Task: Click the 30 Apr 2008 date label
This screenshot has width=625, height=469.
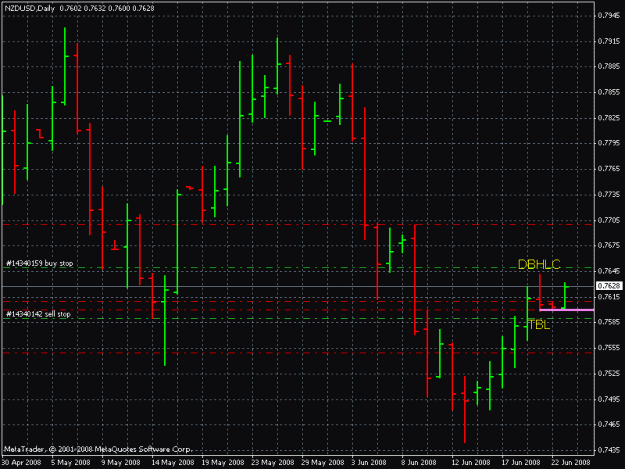Action: (x=21, y=462)
